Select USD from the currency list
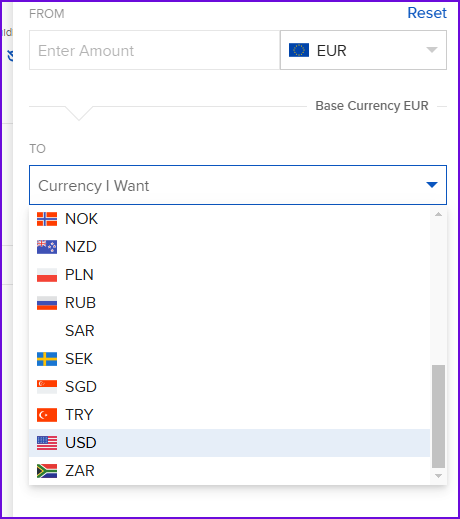 tap(229, 443)
